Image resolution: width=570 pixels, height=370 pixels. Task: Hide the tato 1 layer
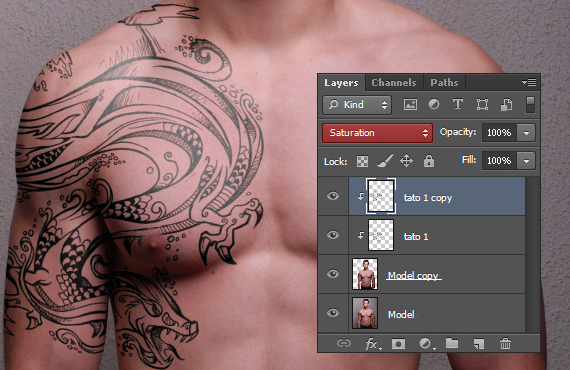pos(333,235)
